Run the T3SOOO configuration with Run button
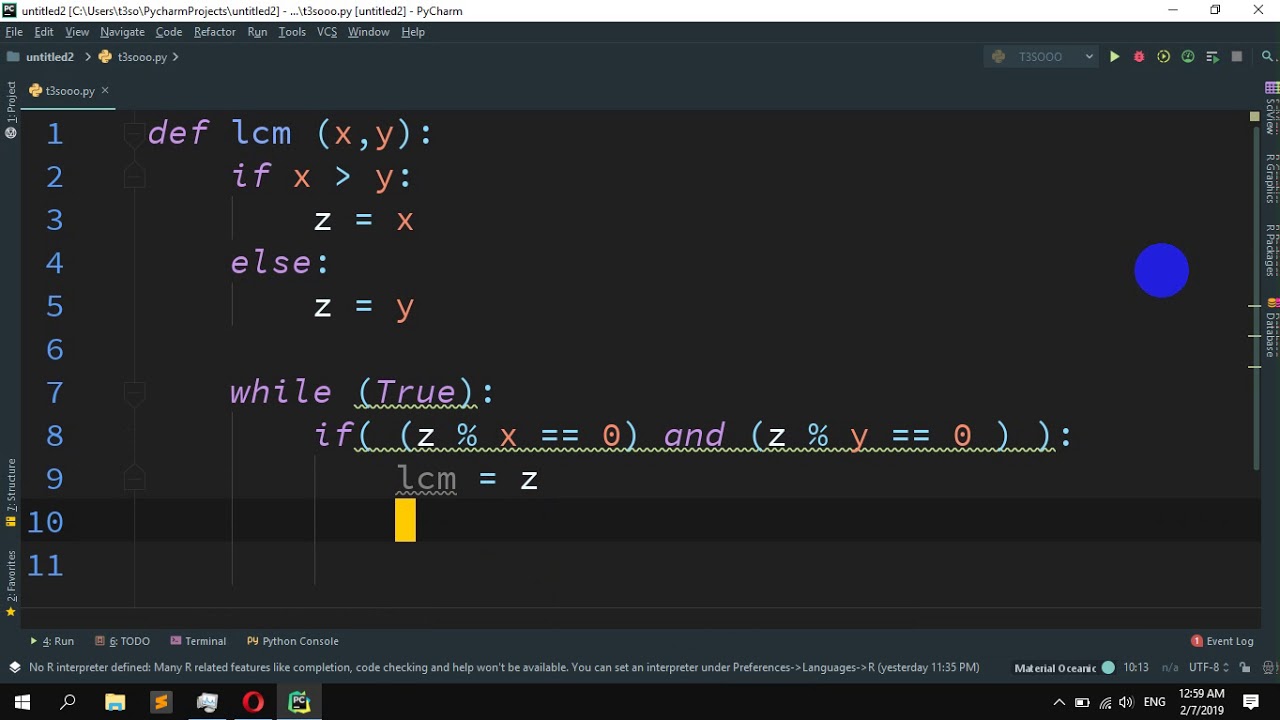 1114,57
